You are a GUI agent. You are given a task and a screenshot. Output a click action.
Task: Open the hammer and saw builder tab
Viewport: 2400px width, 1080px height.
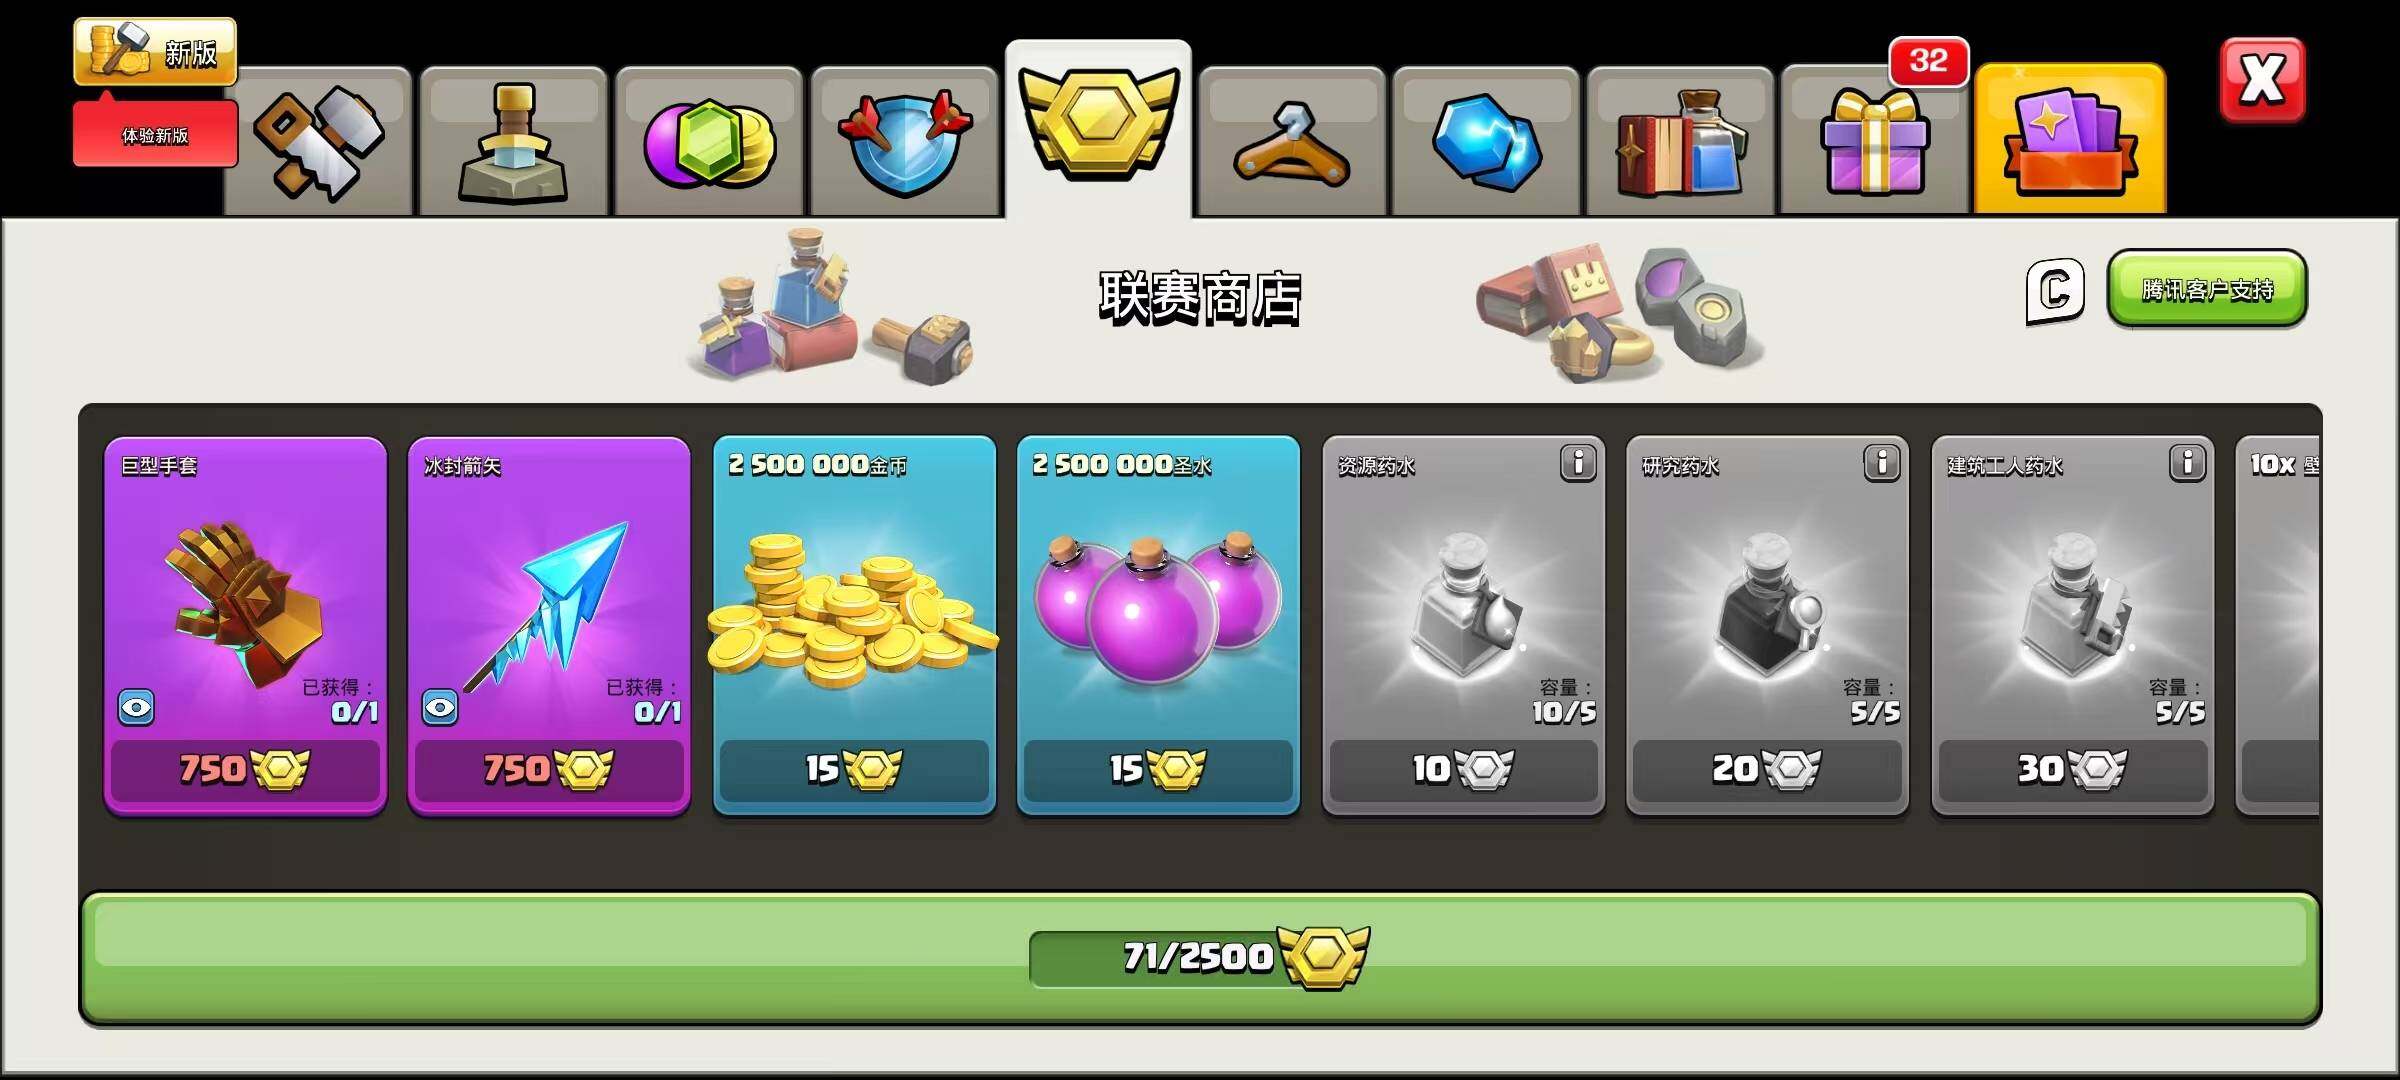[318, 141]
